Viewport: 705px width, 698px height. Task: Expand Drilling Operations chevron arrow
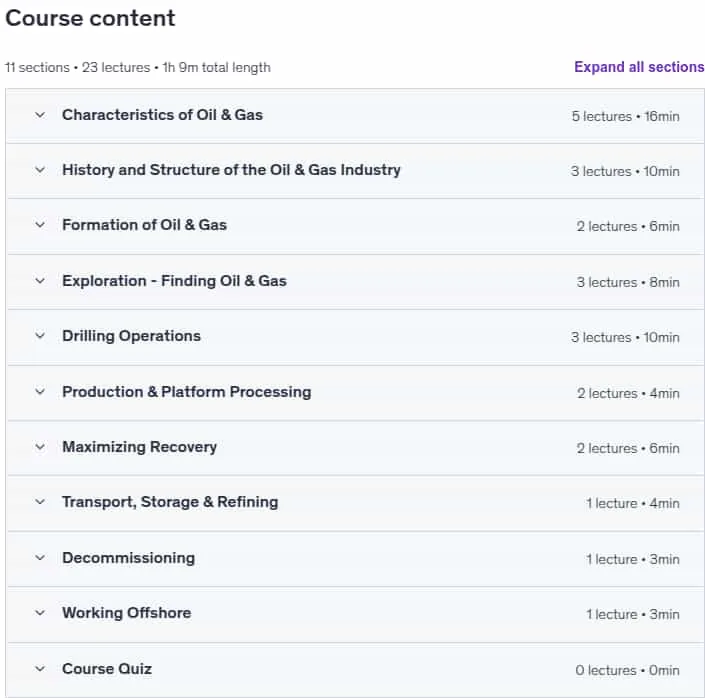coord(40,336)
